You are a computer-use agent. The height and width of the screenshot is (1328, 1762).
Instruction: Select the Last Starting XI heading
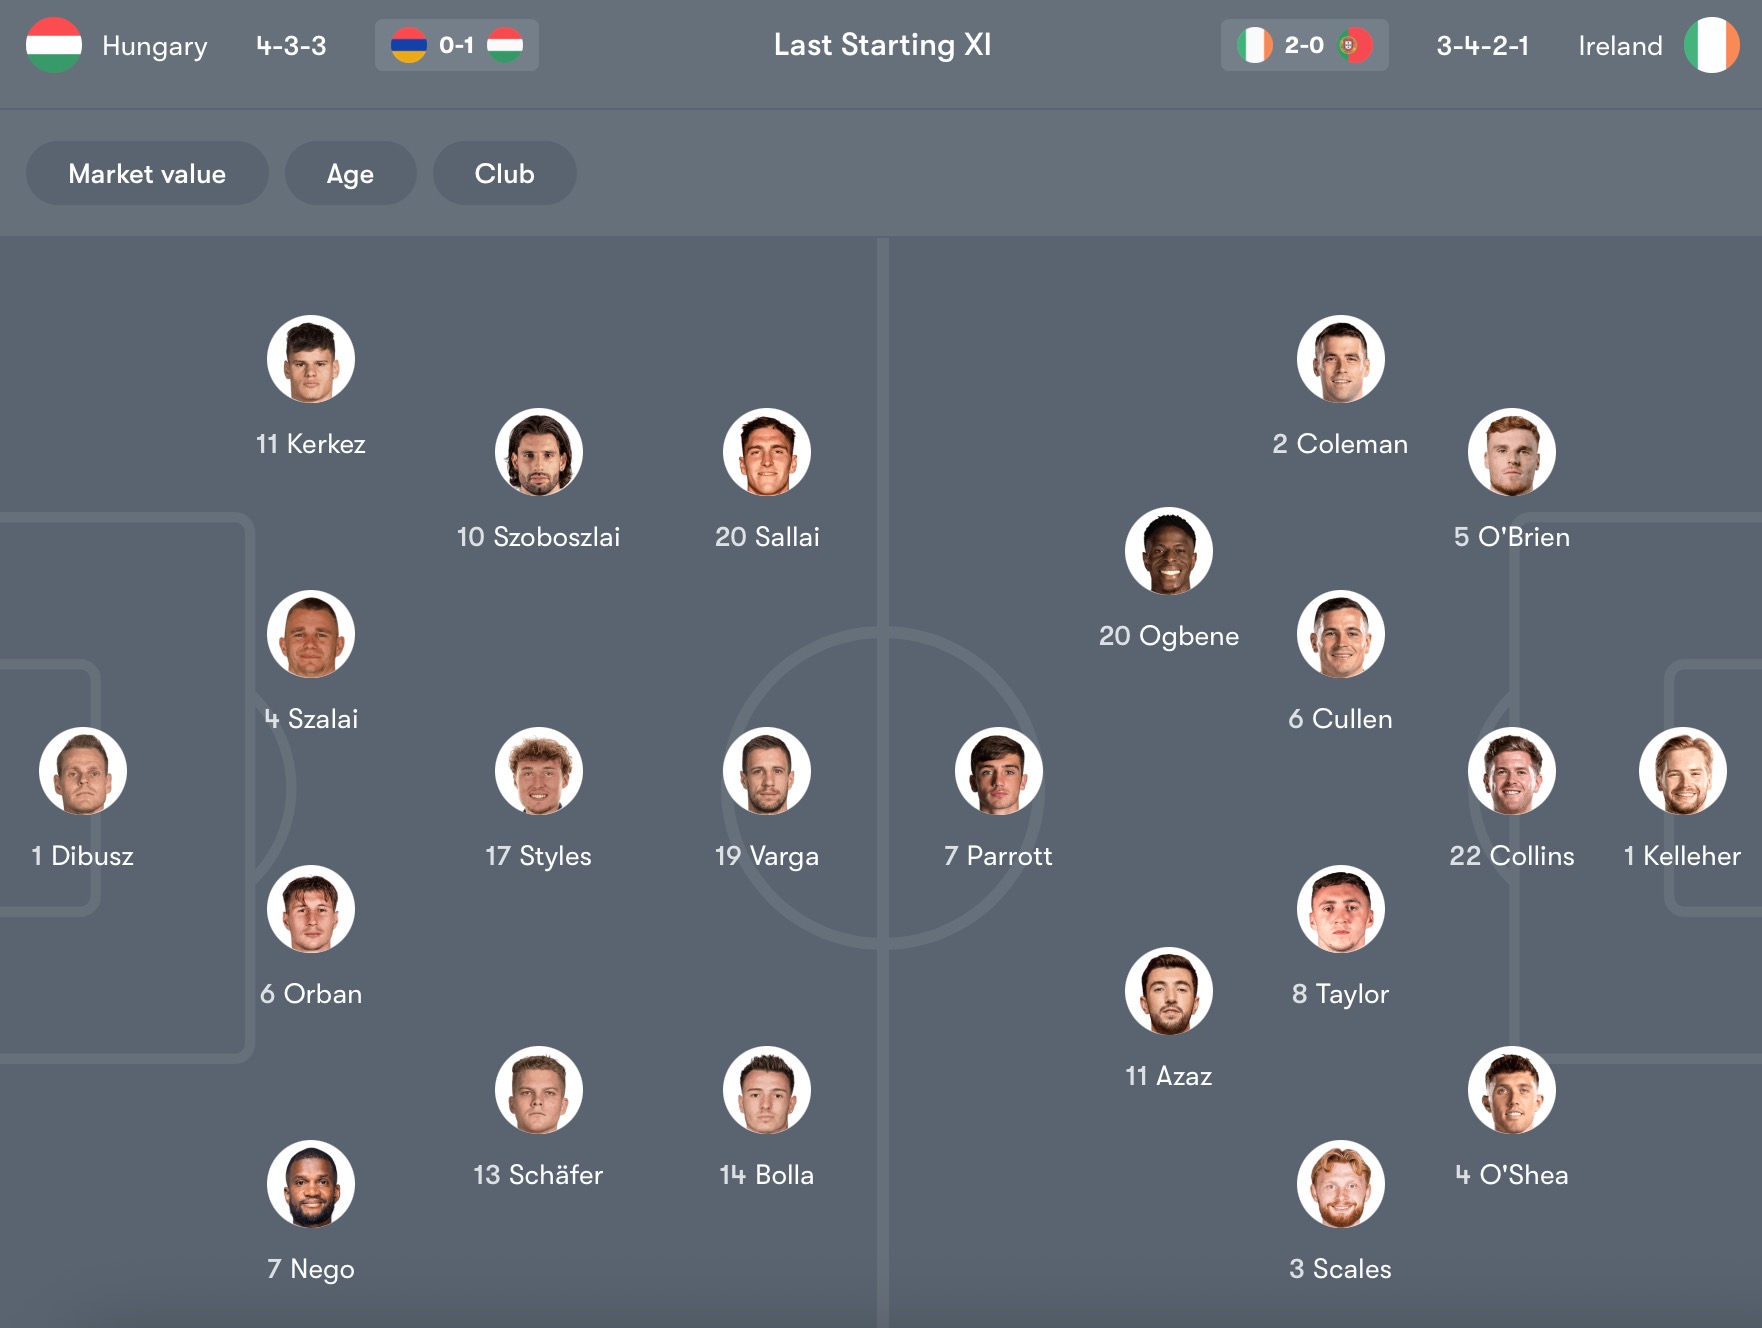[881, 45]
